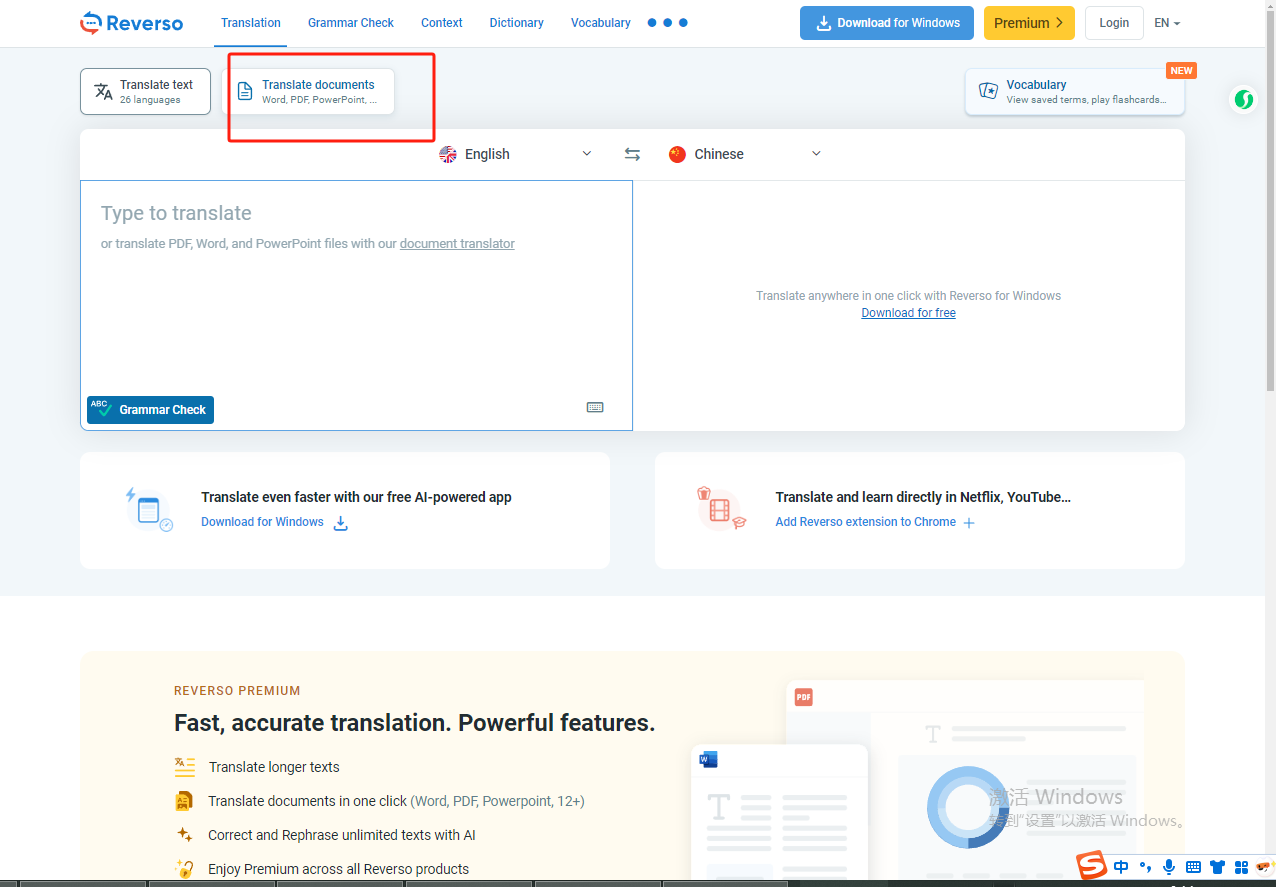Click 'Fast, accurate translation. Powerful features.' headline
Screen dimensions: 1276x887
coord(414,723)
